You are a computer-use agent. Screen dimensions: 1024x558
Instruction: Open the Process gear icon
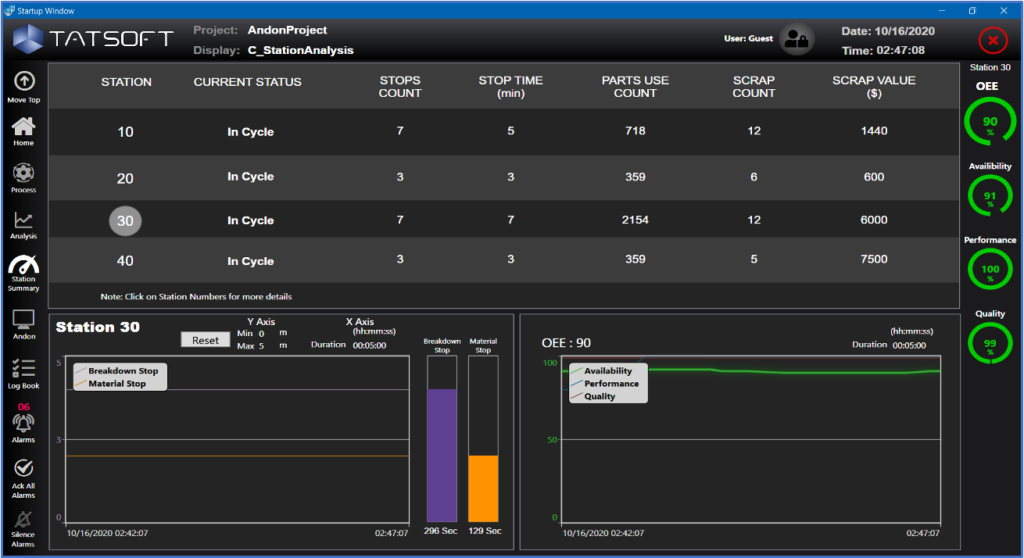click(24, 173)
